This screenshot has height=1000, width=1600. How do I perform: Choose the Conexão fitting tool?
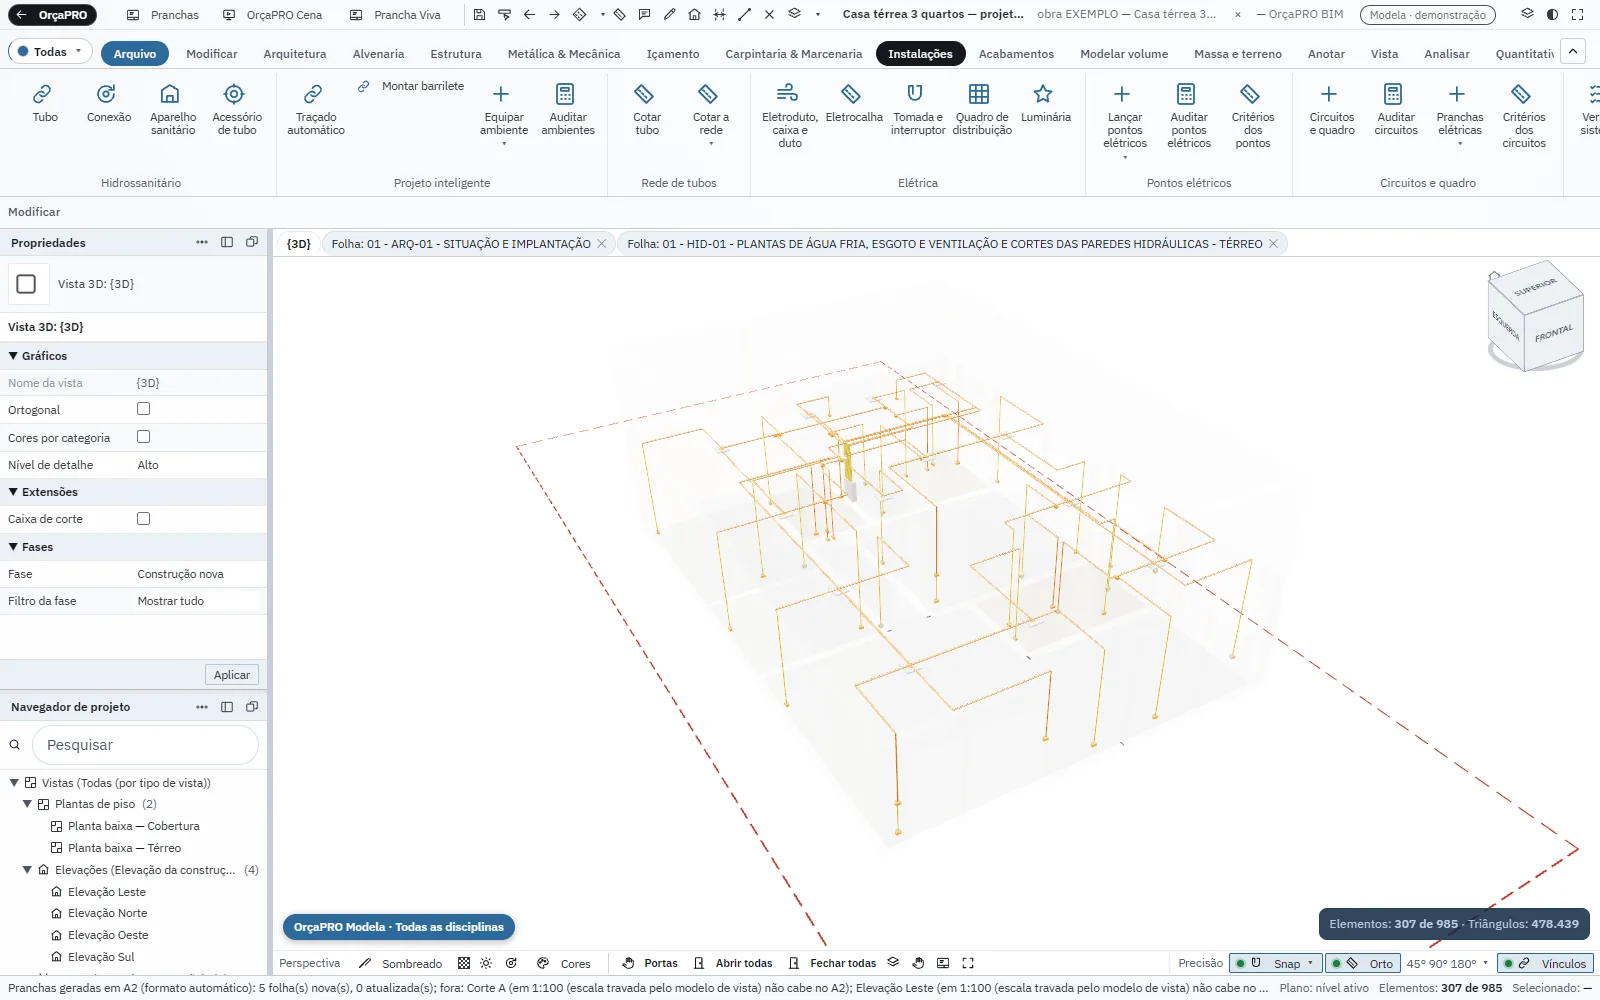pos(108,103)
